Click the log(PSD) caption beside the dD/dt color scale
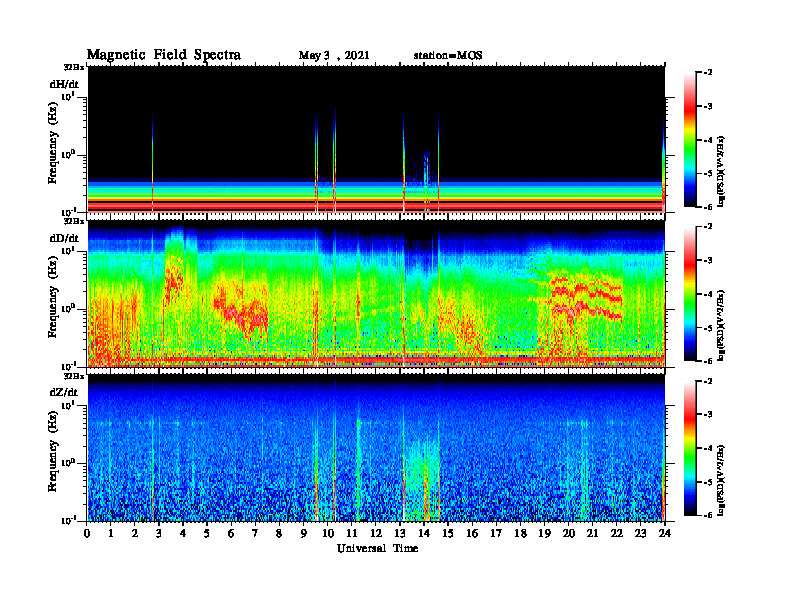The height and width of the screenshot is (612, 792). 722,326
